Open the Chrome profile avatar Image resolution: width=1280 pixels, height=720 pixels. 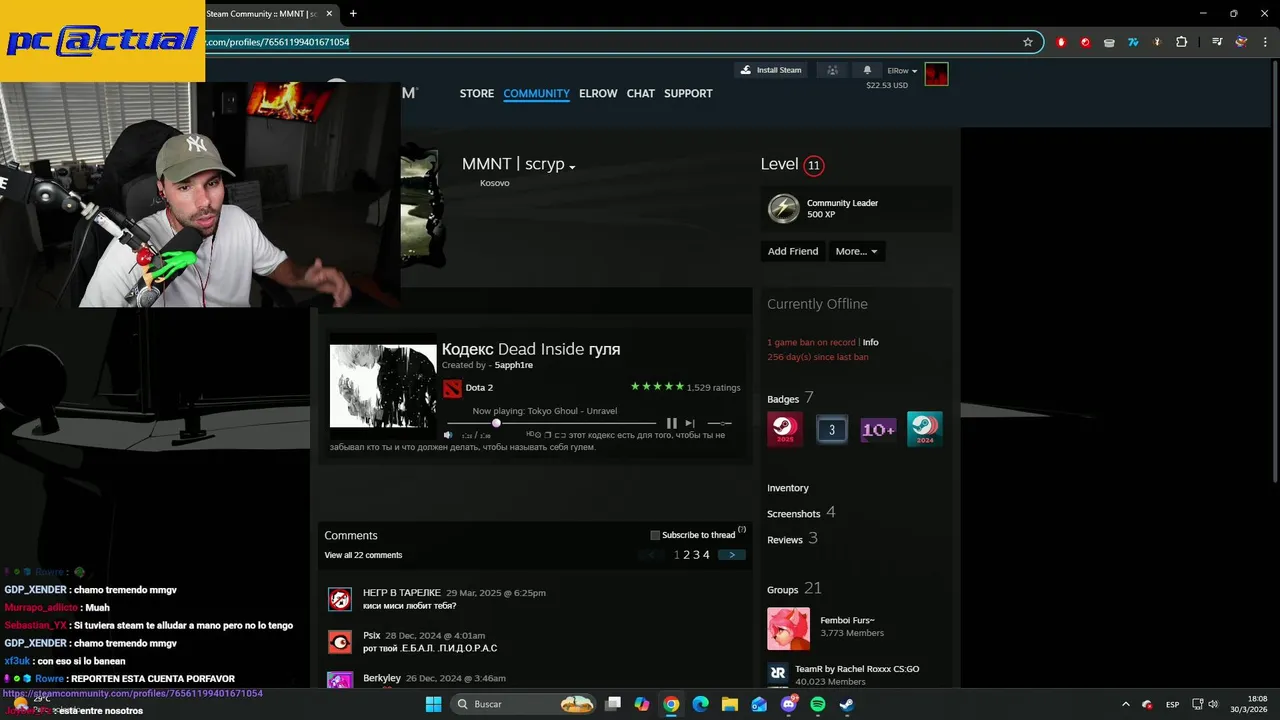pyautogui.click(x=1241, y=42)
